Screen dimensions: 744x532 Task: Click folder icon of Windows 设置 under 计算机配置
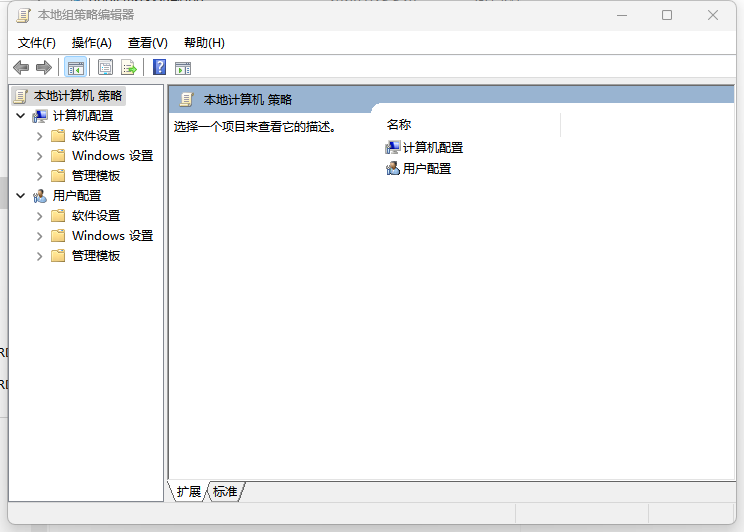58,156
